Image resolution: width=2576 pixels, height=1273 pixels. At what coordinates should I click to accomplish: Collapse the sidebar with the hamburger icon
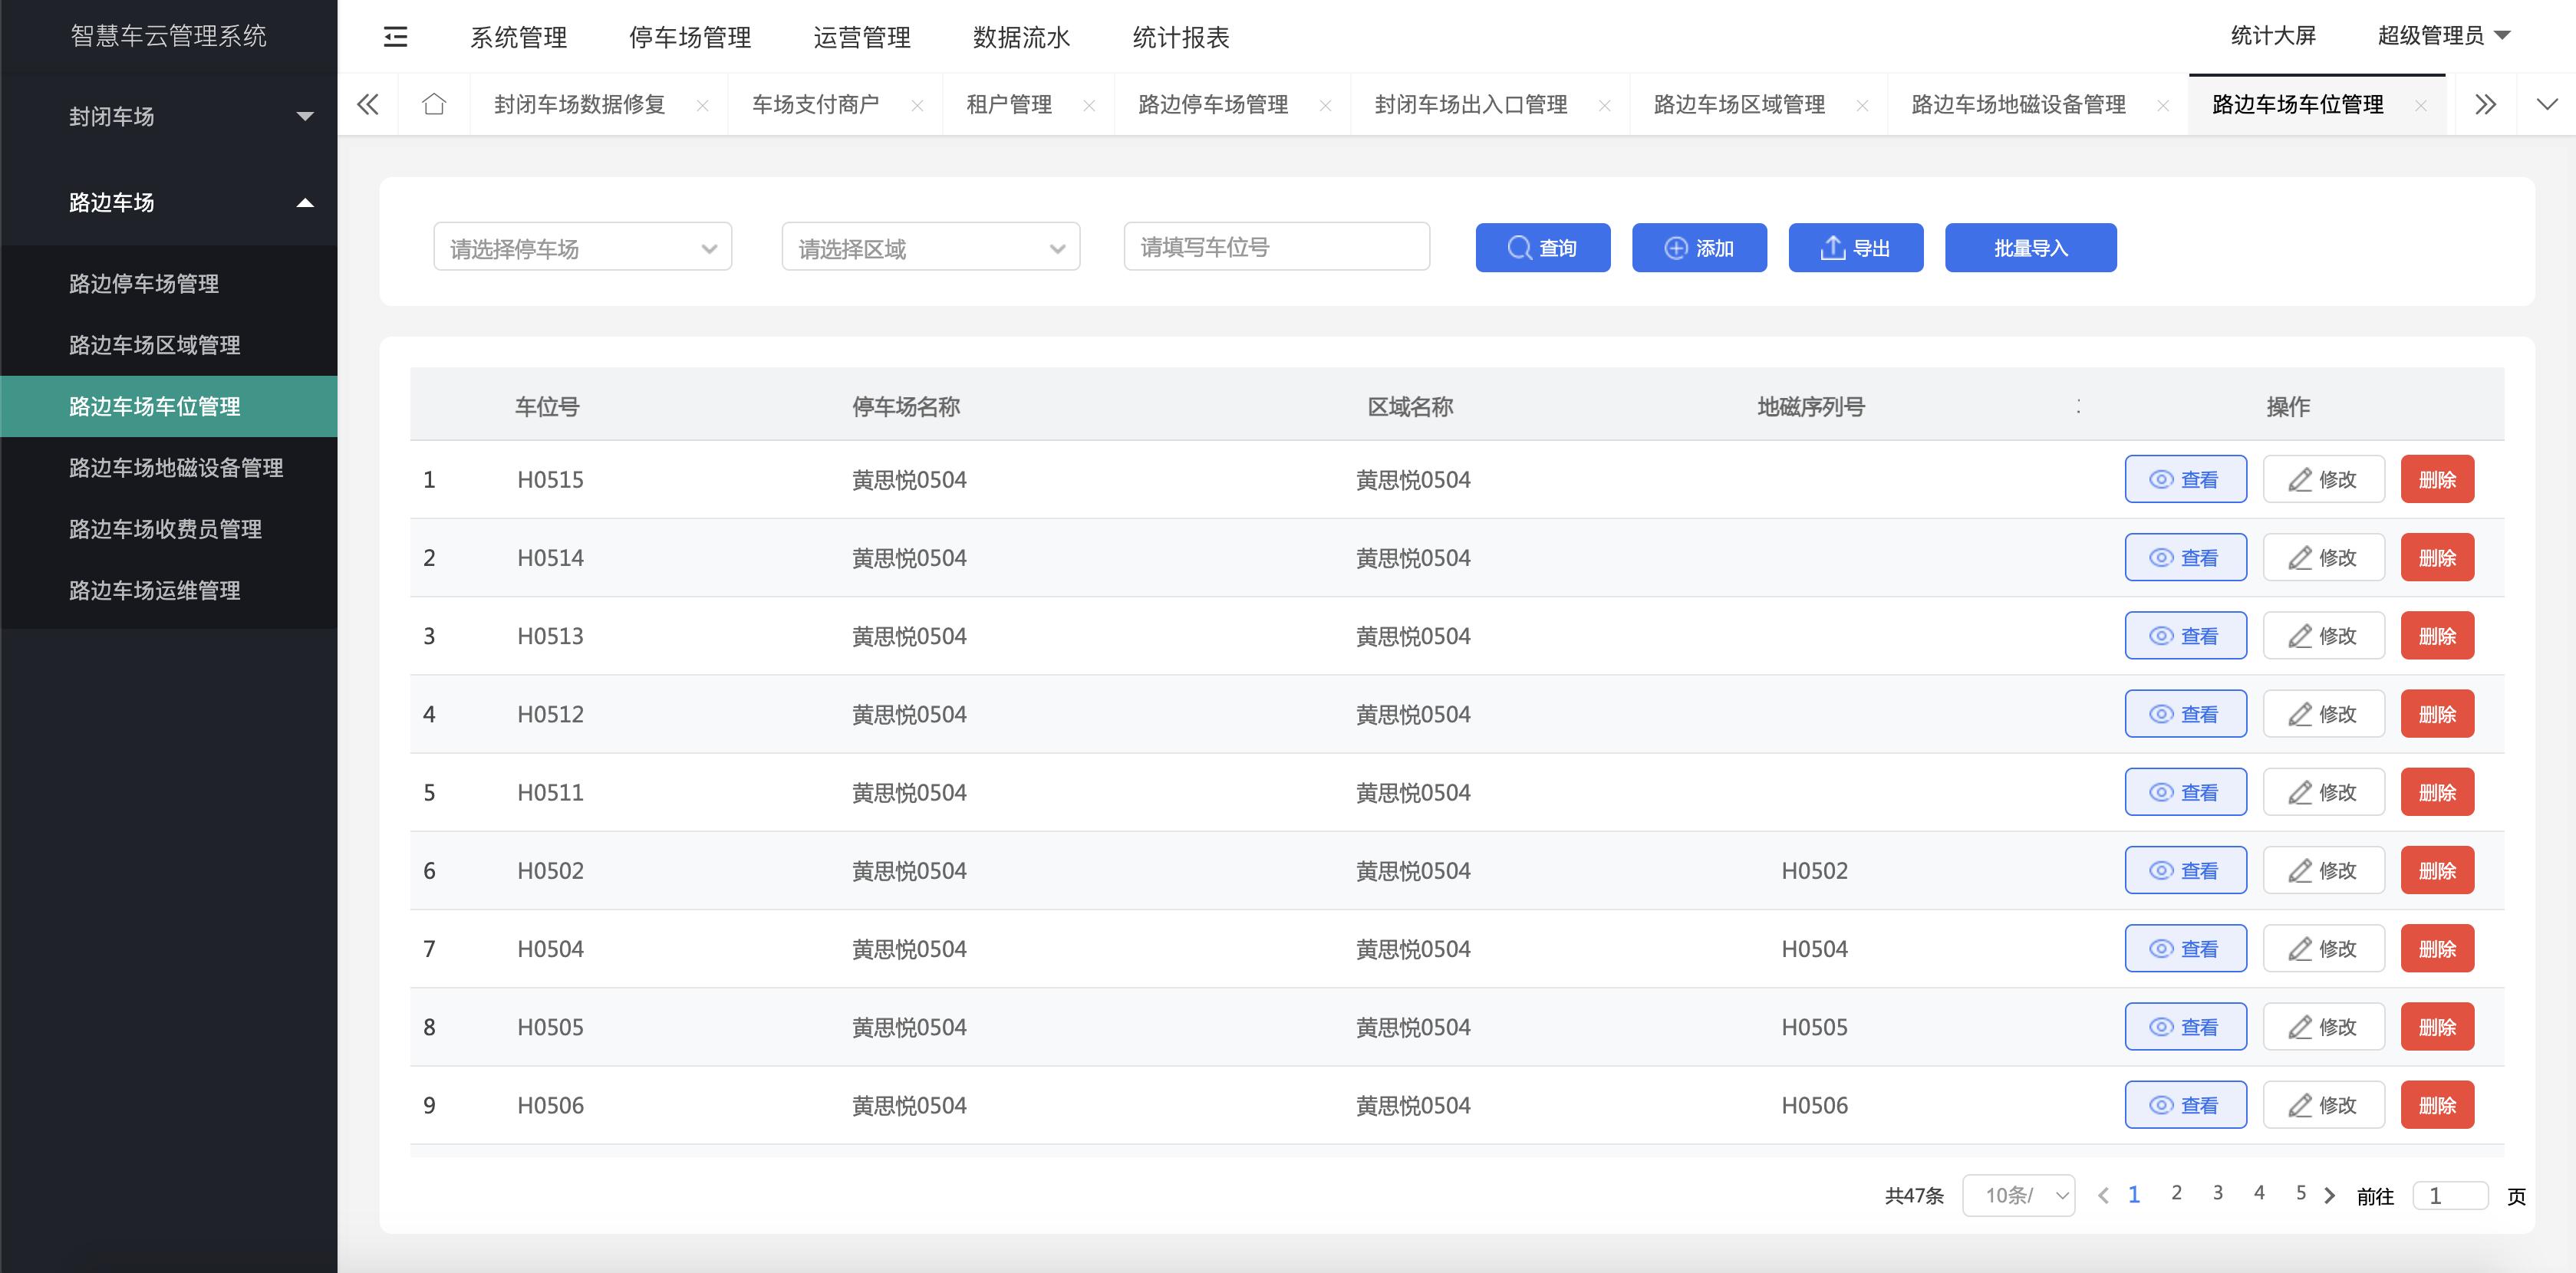[x=394, y=36]
